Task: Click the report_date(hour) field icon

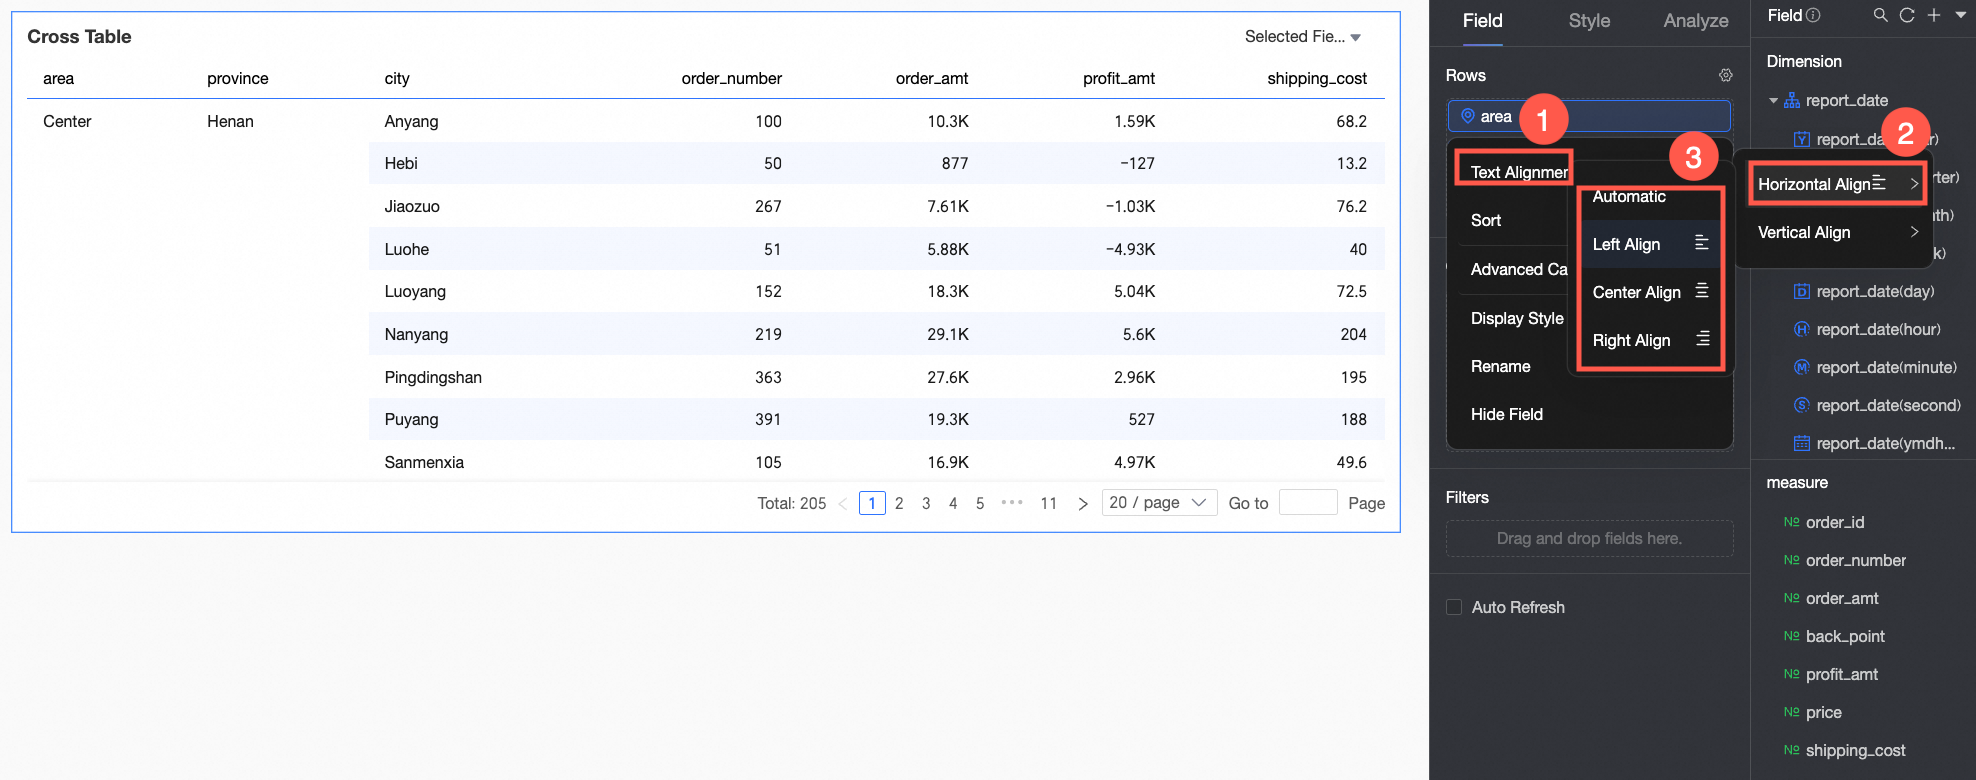Action: [1801, 329]
